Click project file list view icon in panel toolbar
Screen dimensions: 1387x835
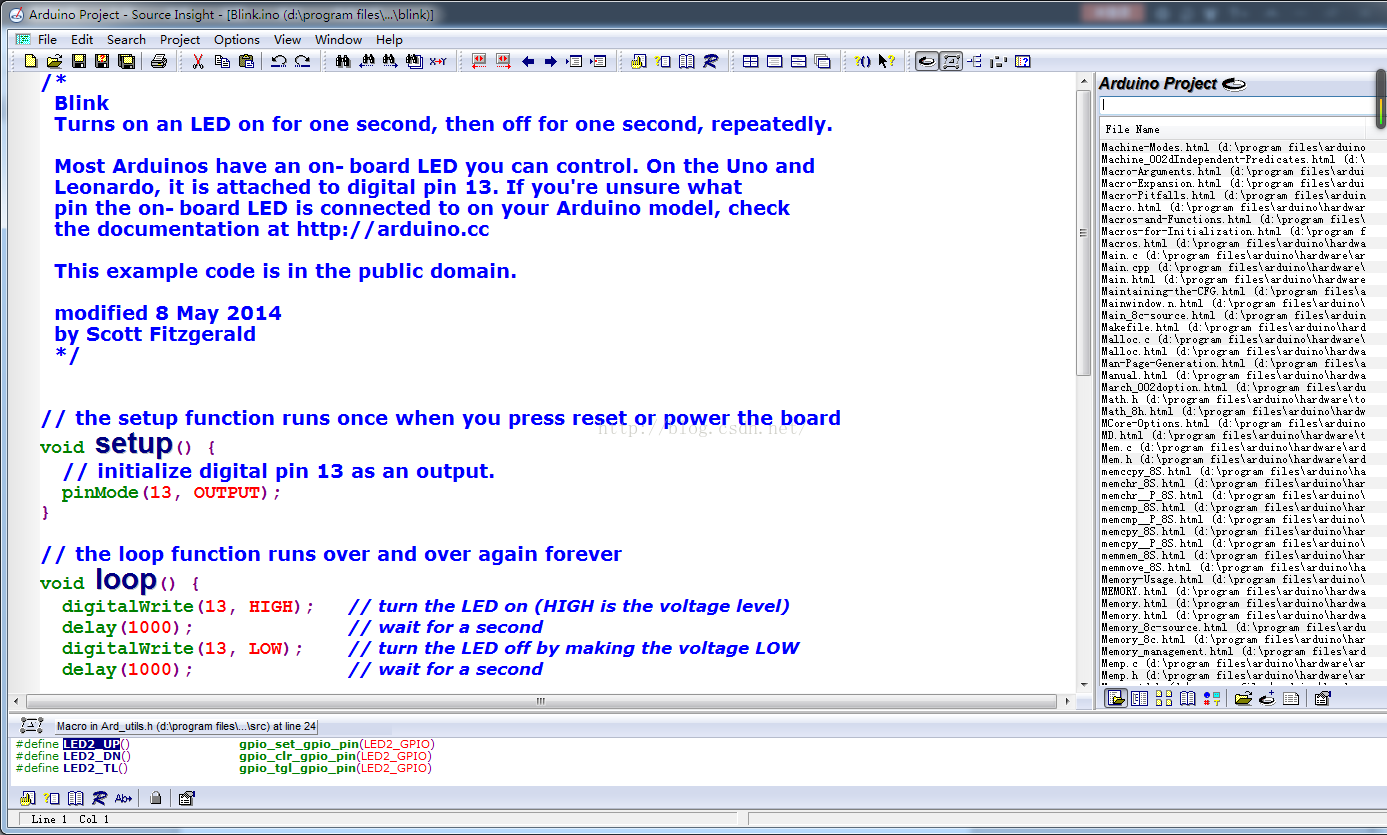tap(1116, 698)
